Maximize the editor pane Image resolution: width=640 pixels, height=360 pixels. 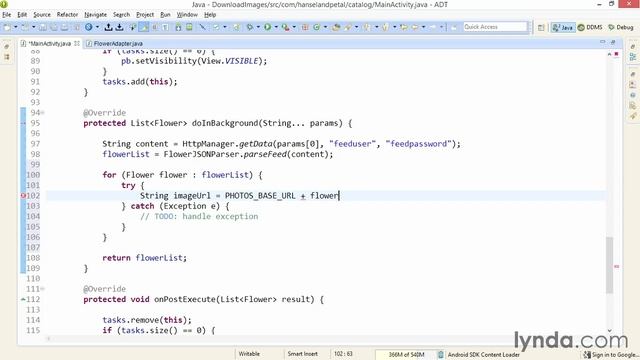(x=613, y=42)
